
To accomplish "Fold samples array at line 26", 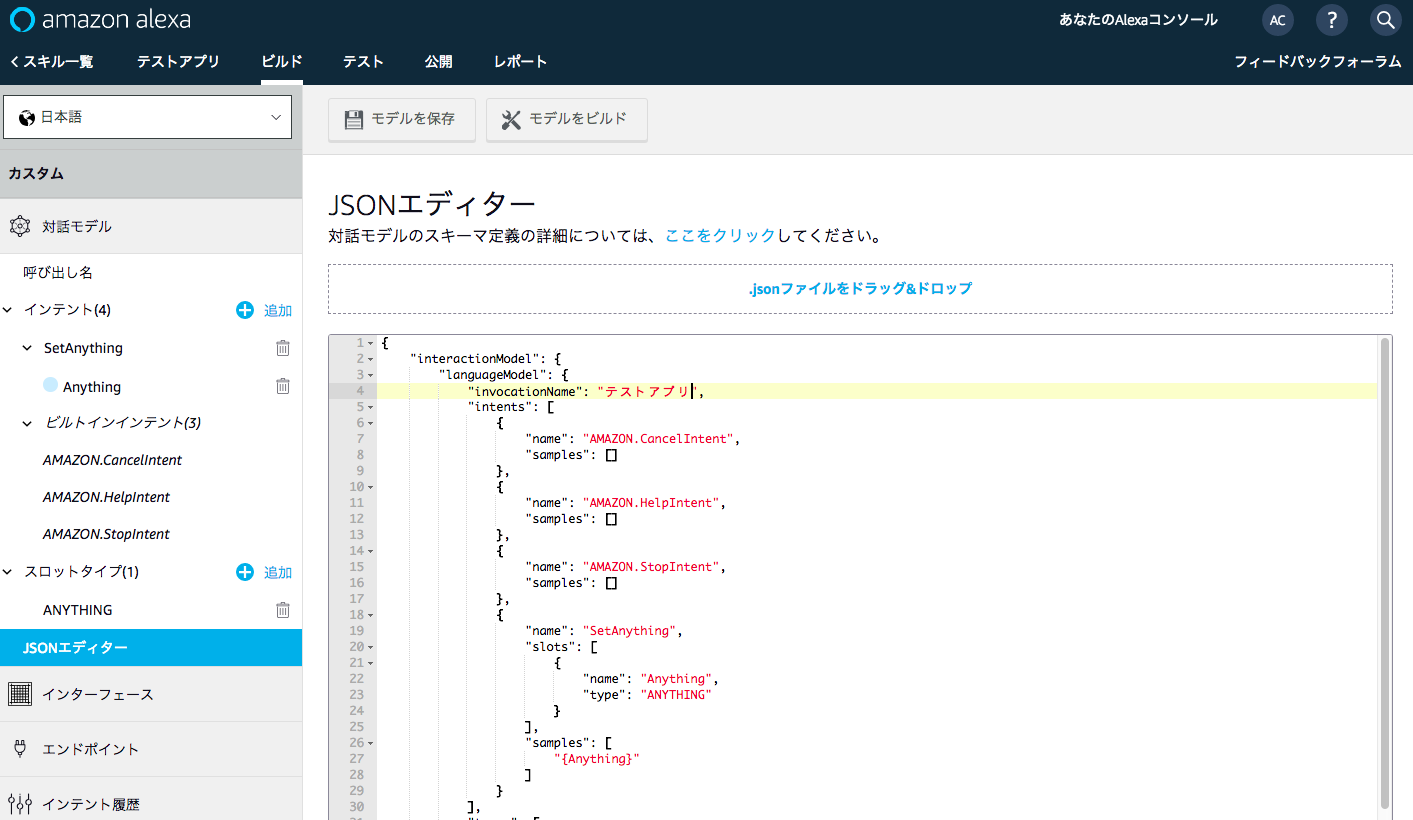I will (x=371, y=743).
